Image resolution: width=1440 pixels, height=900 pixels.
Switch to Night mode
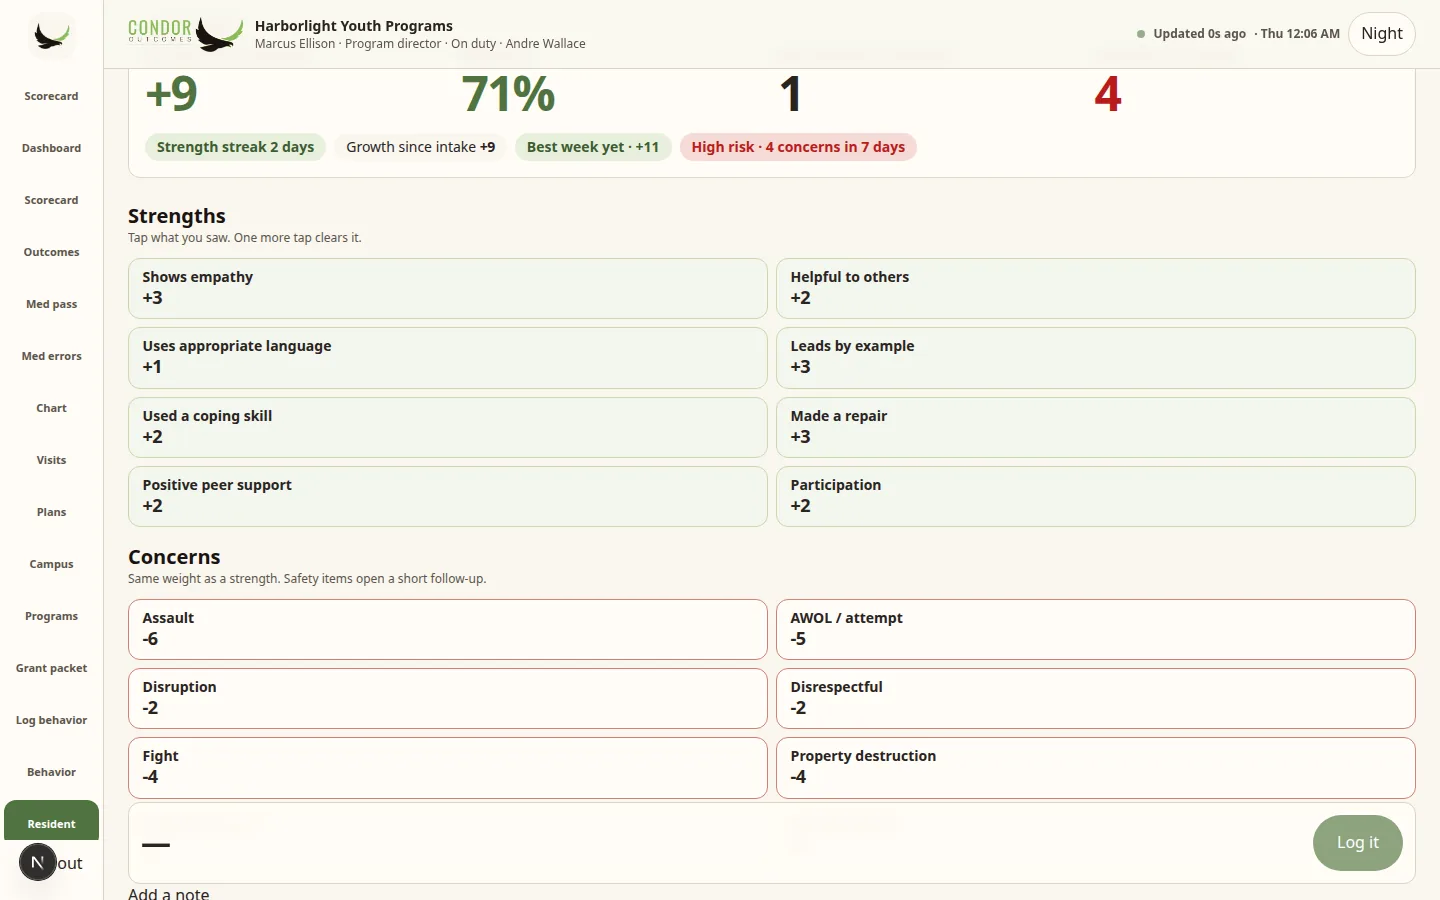(x=1381, y=34)
